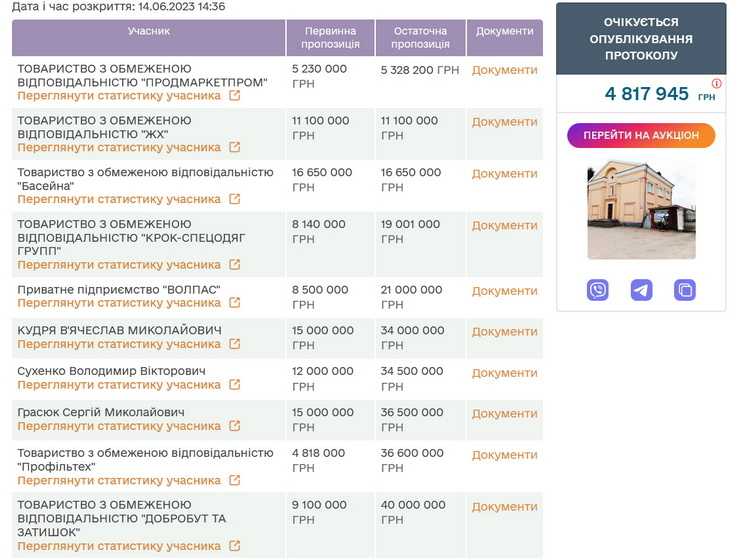Click the Учасник column header
Screen dimensions: 729x560
coord(149,31)
